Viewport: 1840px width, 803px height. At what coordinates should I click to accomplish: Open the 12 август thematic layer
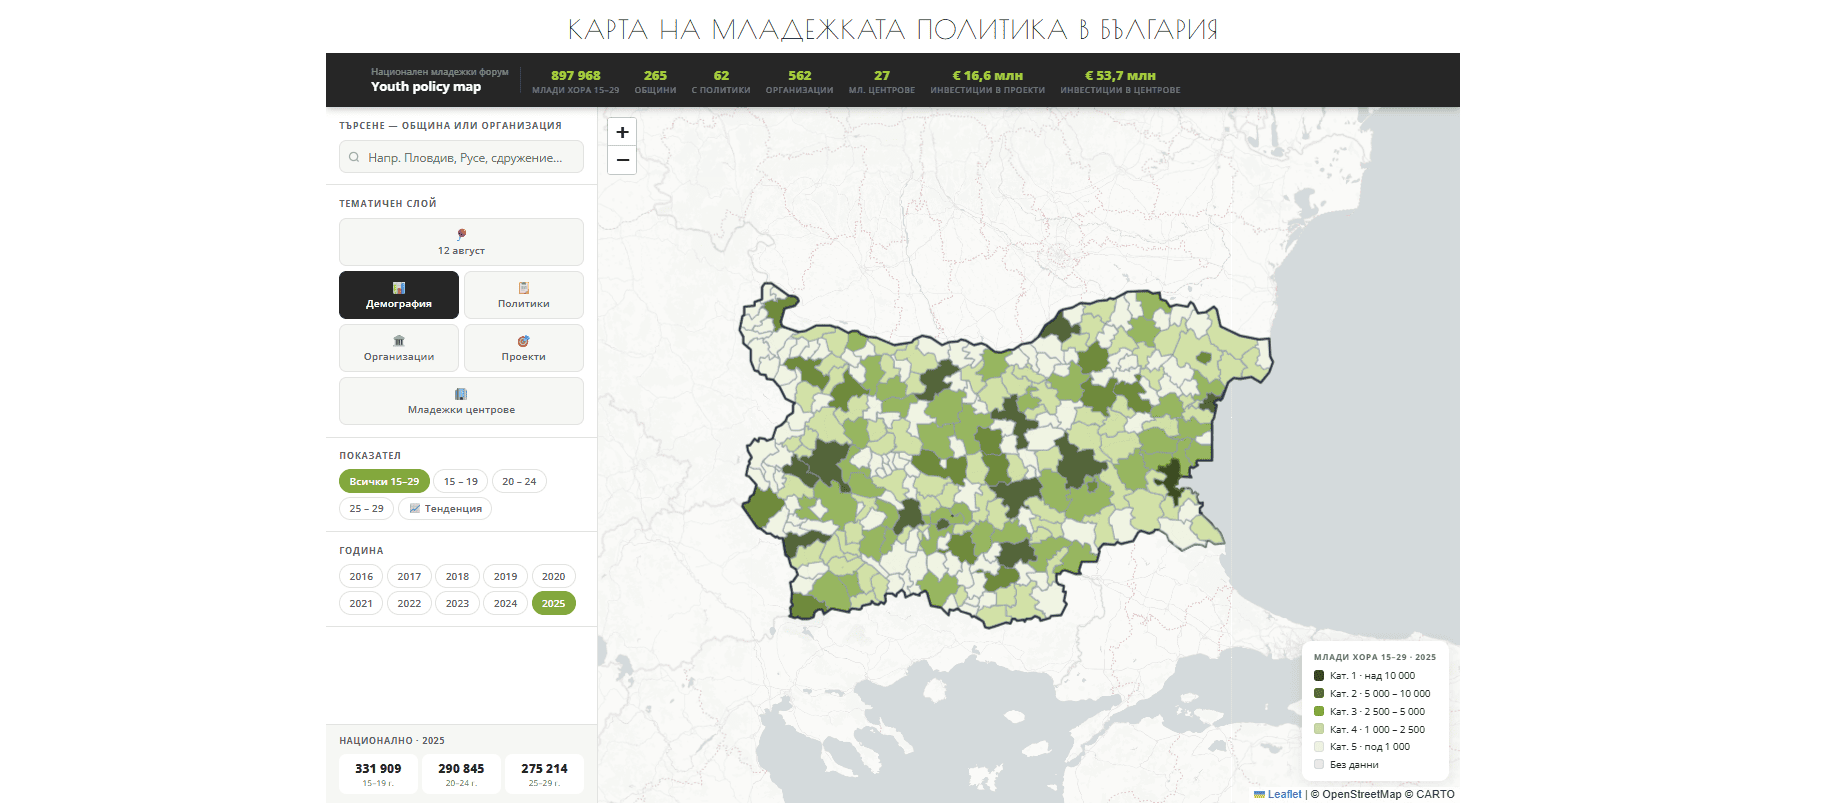pyautogui.click(x=461, y=242)
